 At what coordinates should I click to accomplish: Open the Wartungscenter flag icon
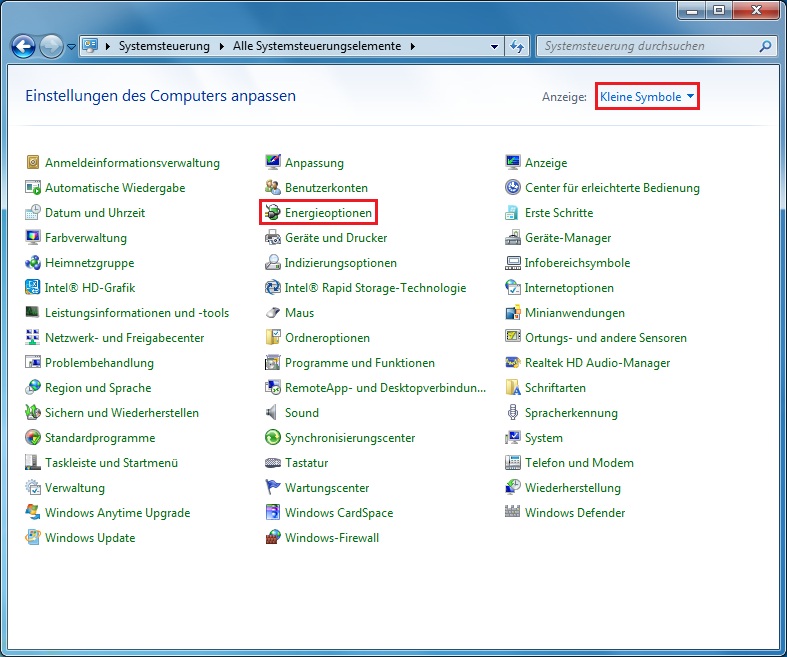(x=273, y=487)
